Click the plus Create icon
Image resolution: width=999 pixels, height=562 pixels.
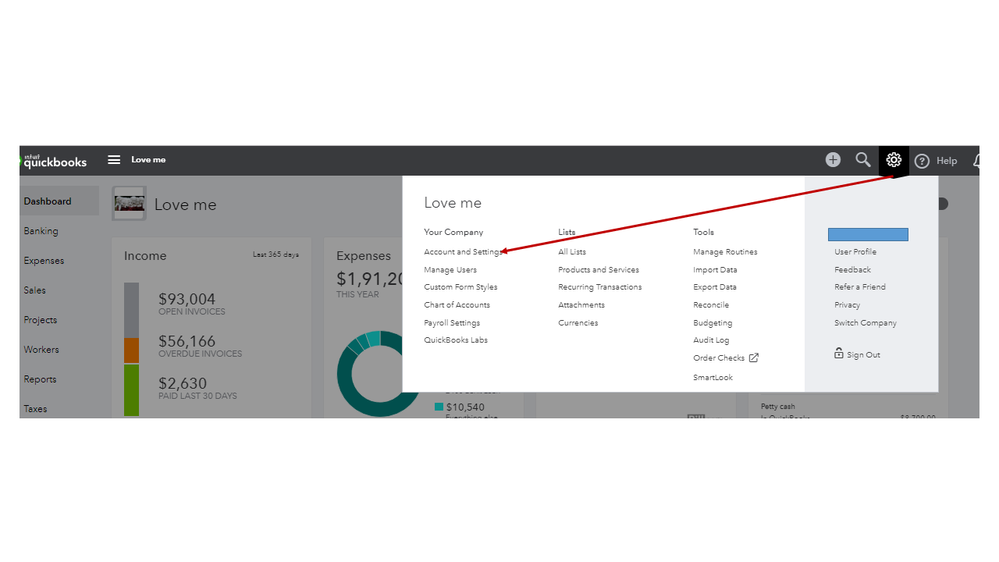[x=833, y=160]
